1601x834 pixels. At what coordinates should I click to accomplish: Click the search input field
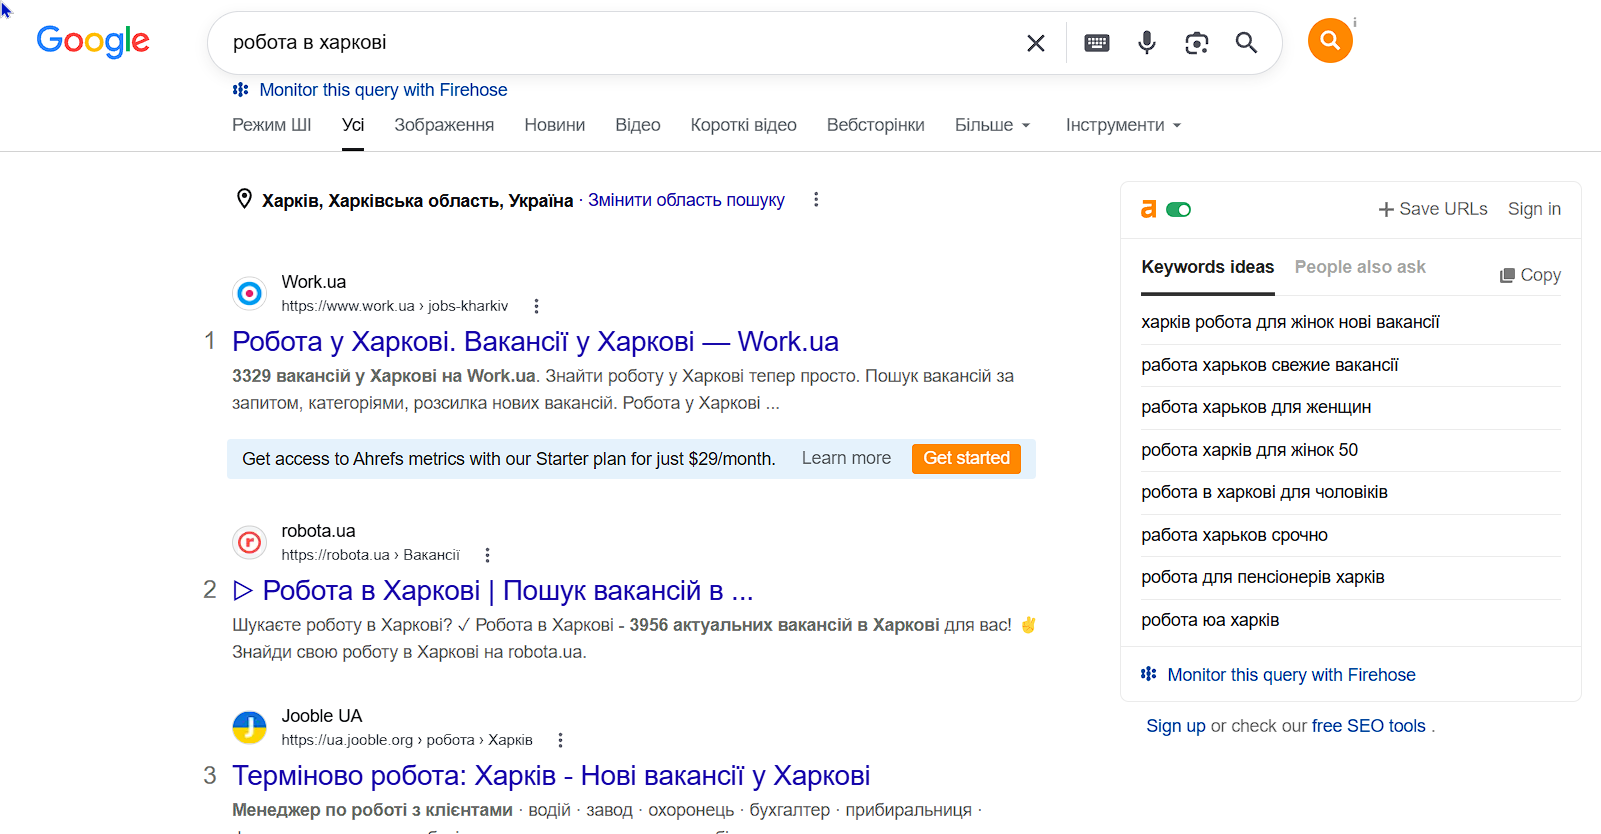coord(620,43)
